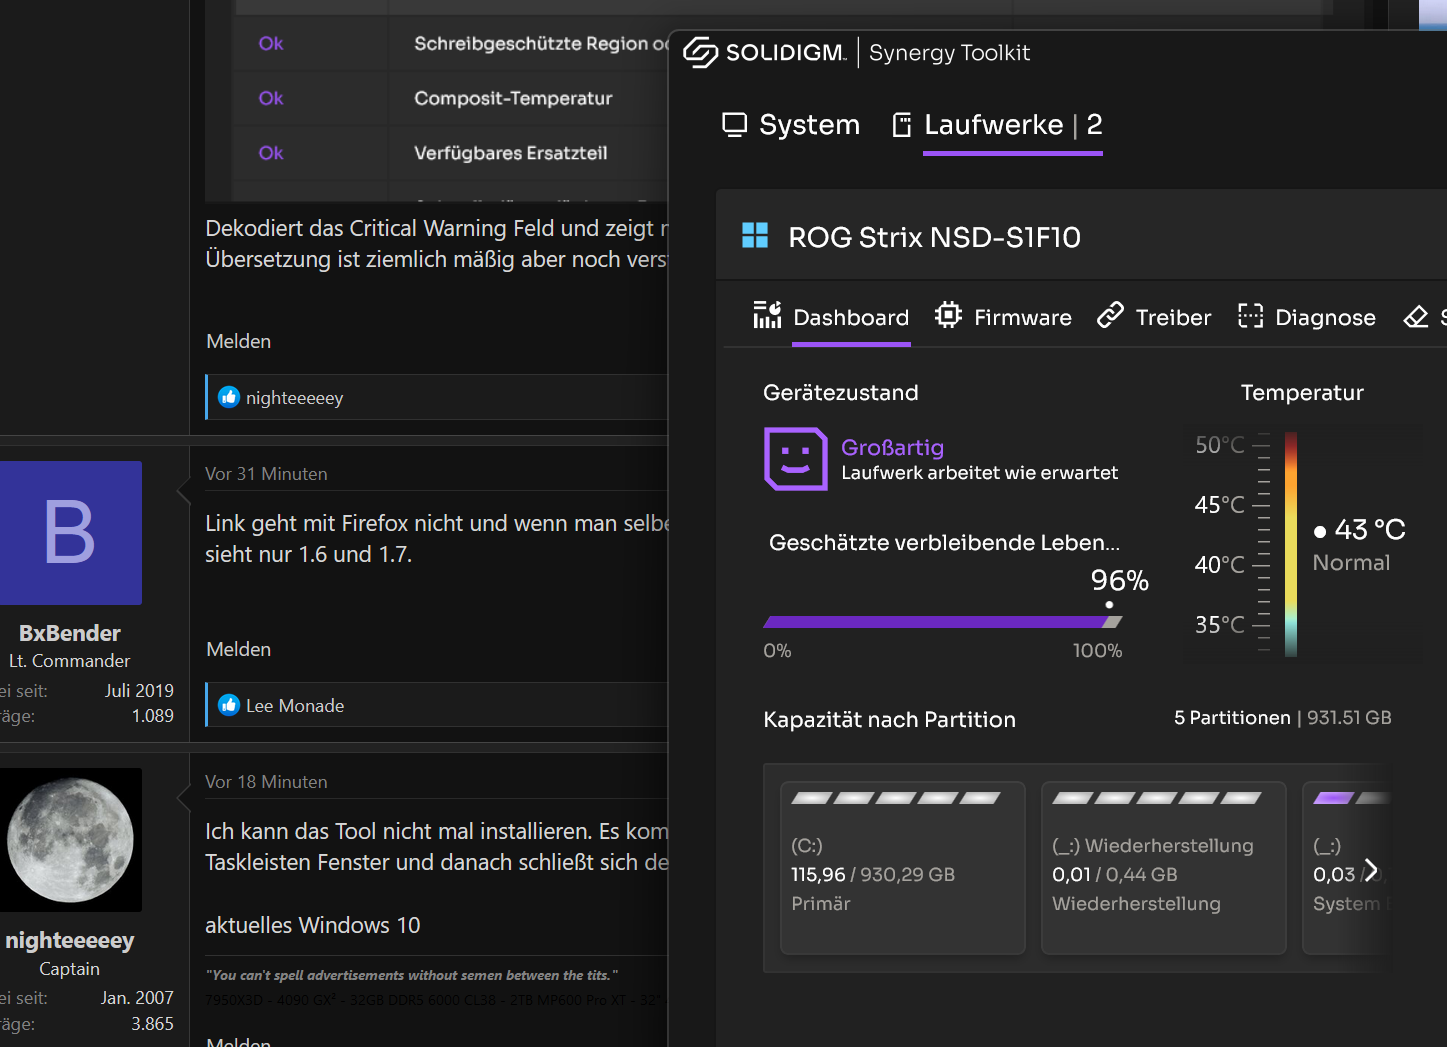The height and width of the screenshot is (1047, 1447).
Task: Report the Firefox link post via Melden
Action: pos(238,649)
